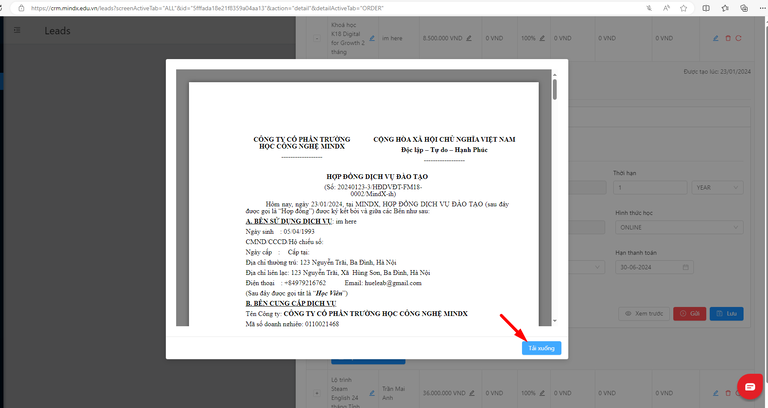This screenshot has width=768, height=408.
Task: Click birth date 05/04/1993 in contract
Action: [299, 232]
